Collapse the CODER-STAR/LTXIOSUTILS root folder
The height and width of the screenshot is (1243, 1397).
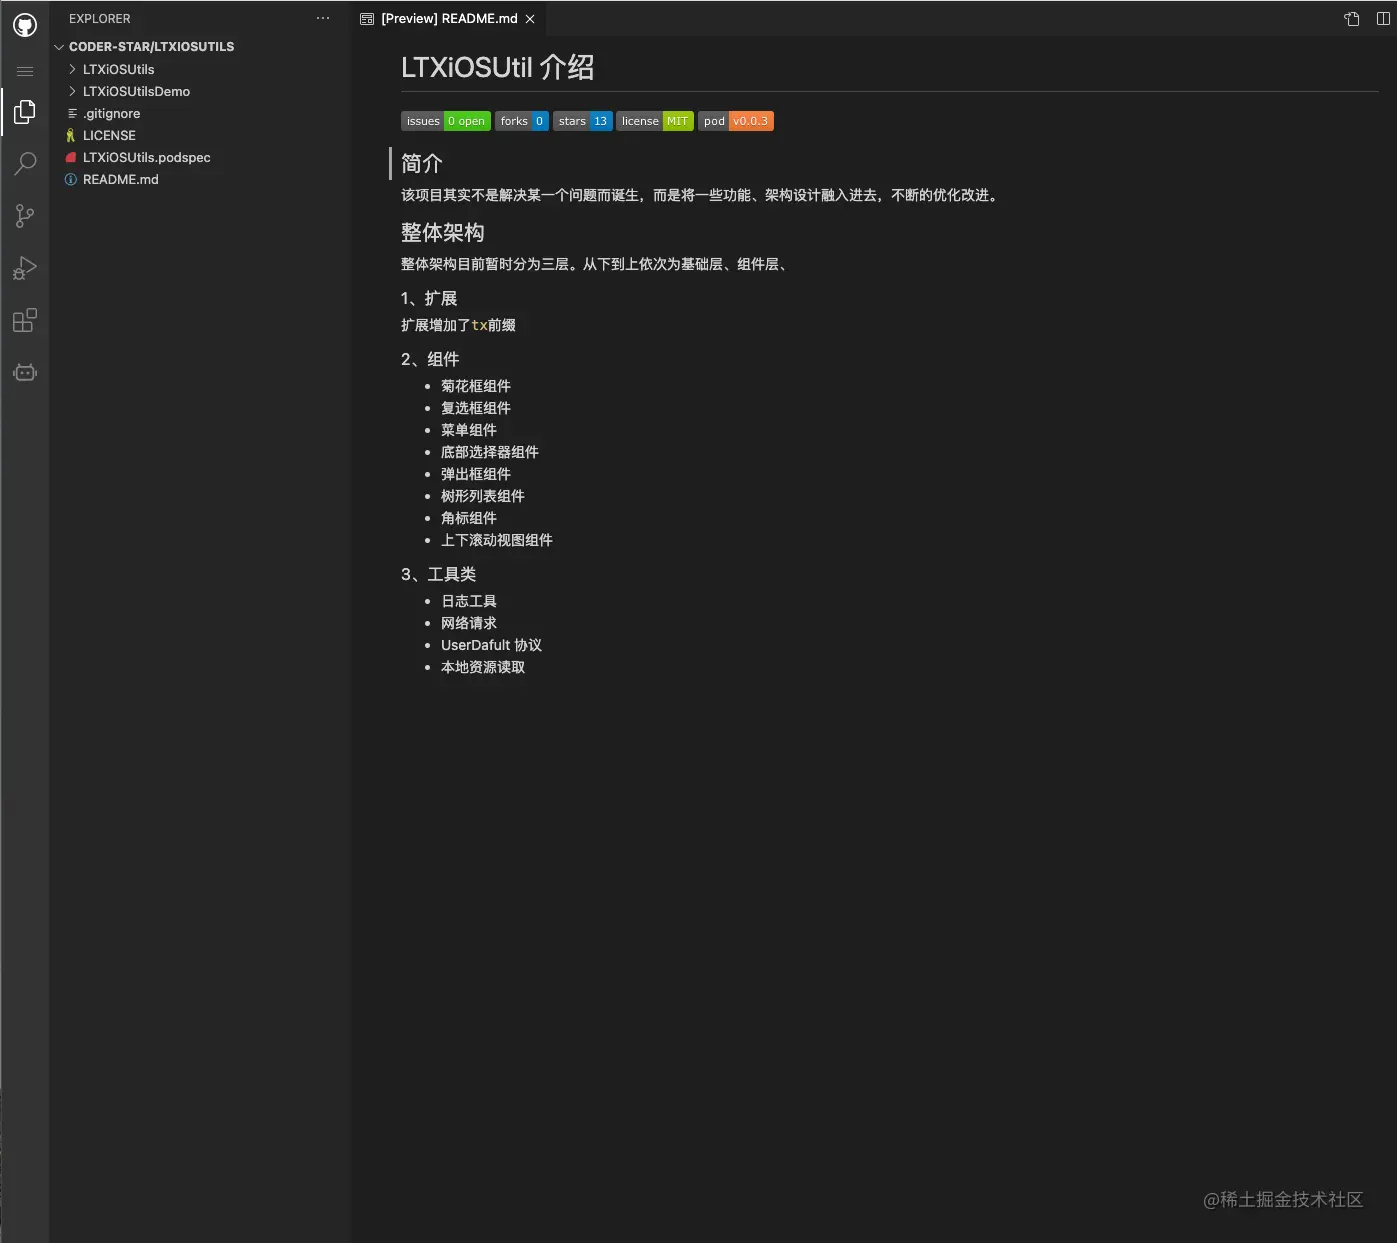point(59,46)
